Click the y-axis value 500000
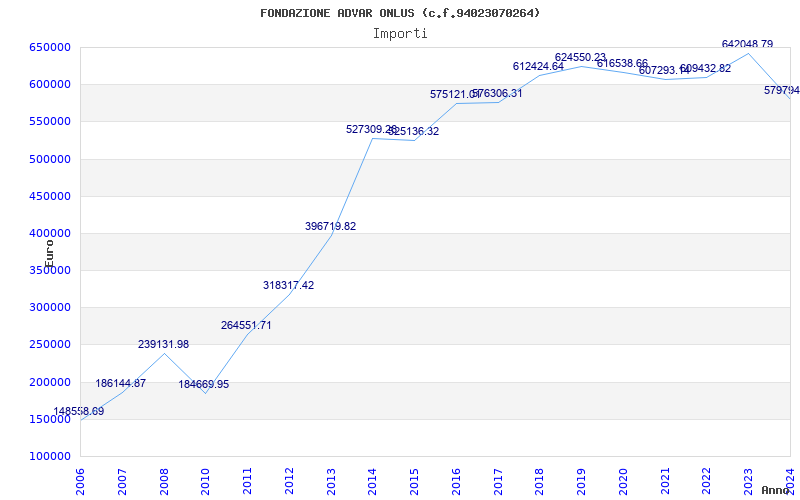The width and height of the screenshot is (800, 500). [50, 159]
